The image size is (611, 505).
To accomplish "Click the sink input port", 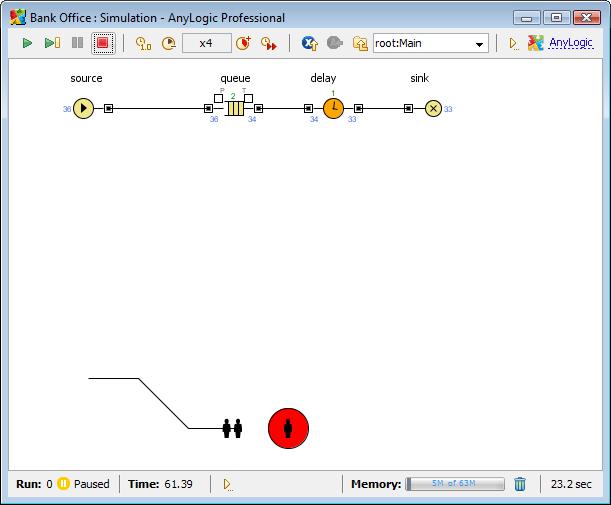I will point(408,108).
